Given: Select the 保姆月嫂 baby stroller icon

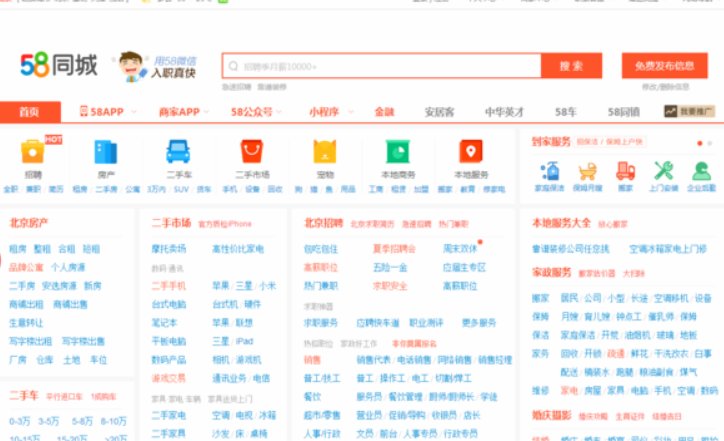Looking at the screenshot, I should coord(587,171).
